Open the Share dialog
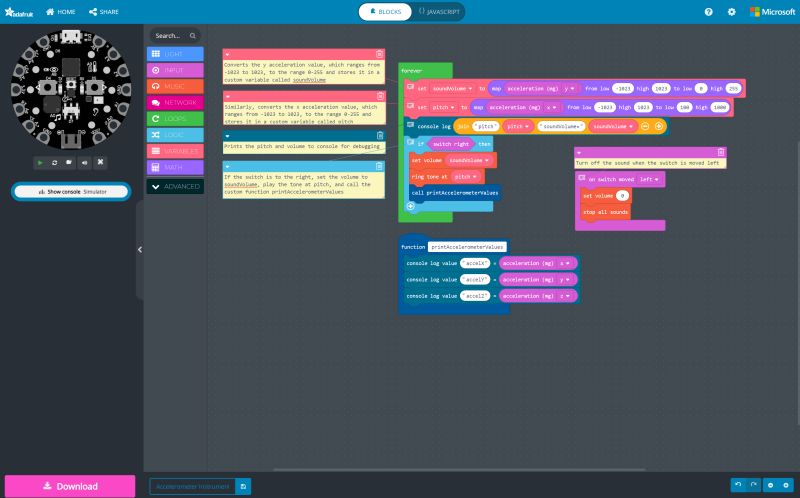 coord(104,12)
